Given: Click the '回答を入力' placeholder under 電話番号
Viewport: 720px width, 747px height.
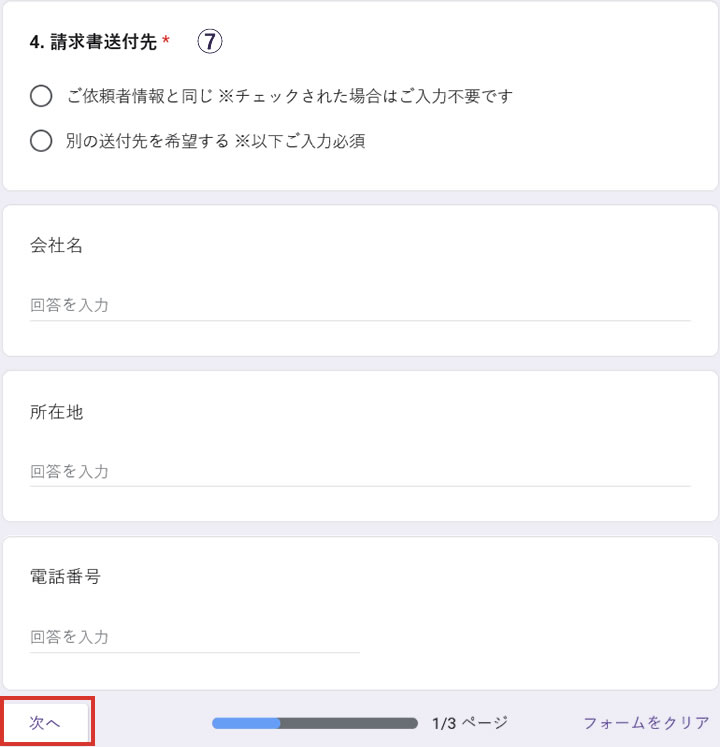Looking at the screenshot, I should (x=70, y=637).
